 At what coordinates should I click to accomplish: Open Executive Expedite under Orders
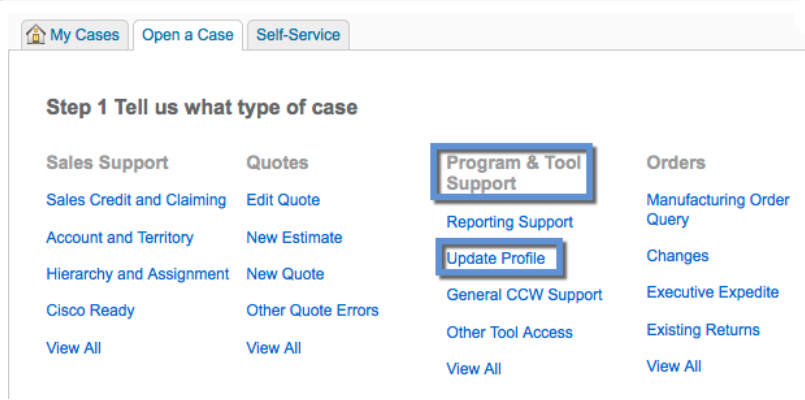point(713,292)
